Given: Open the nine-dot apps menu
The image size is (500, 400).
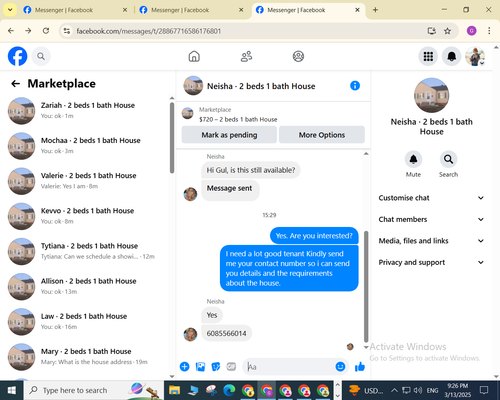Looking at the screenshot, I should (428, 56).
